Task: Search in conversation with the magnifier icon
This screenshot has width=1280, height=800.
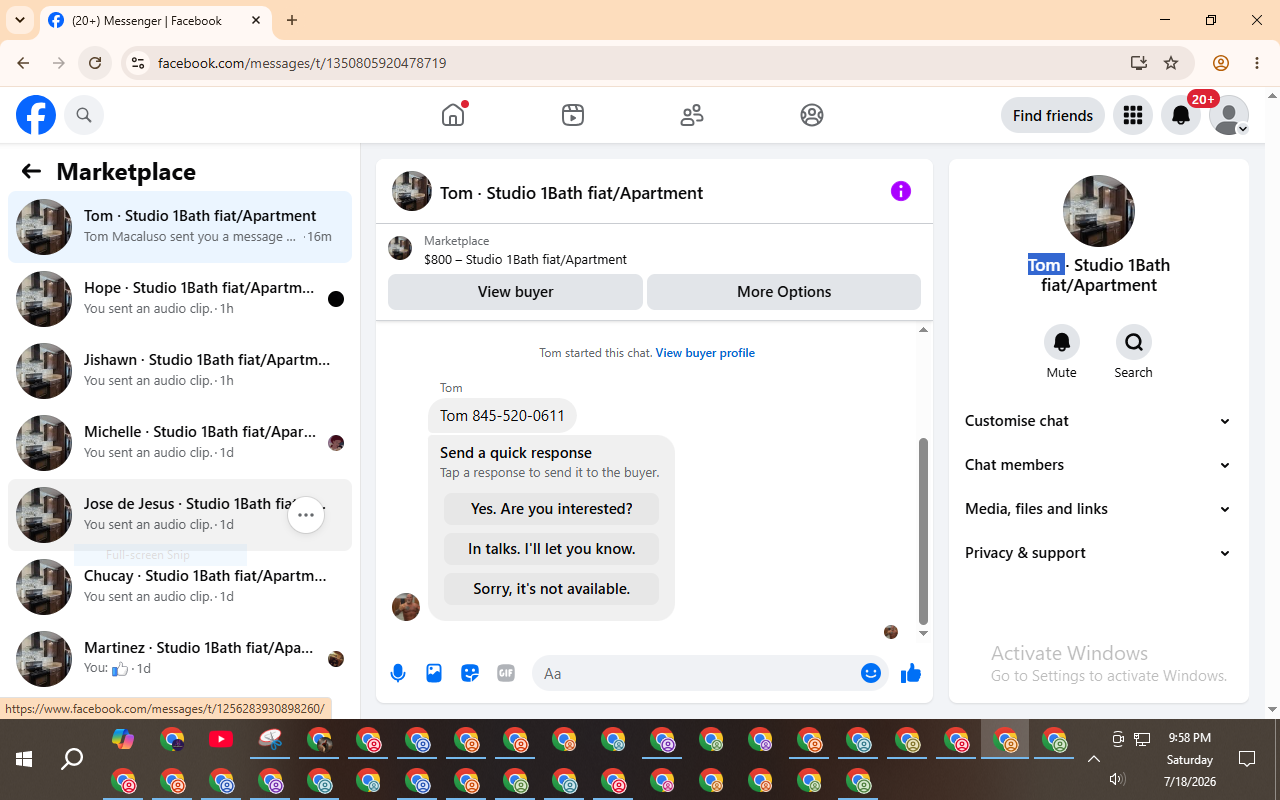Action: pos(1134,342)
